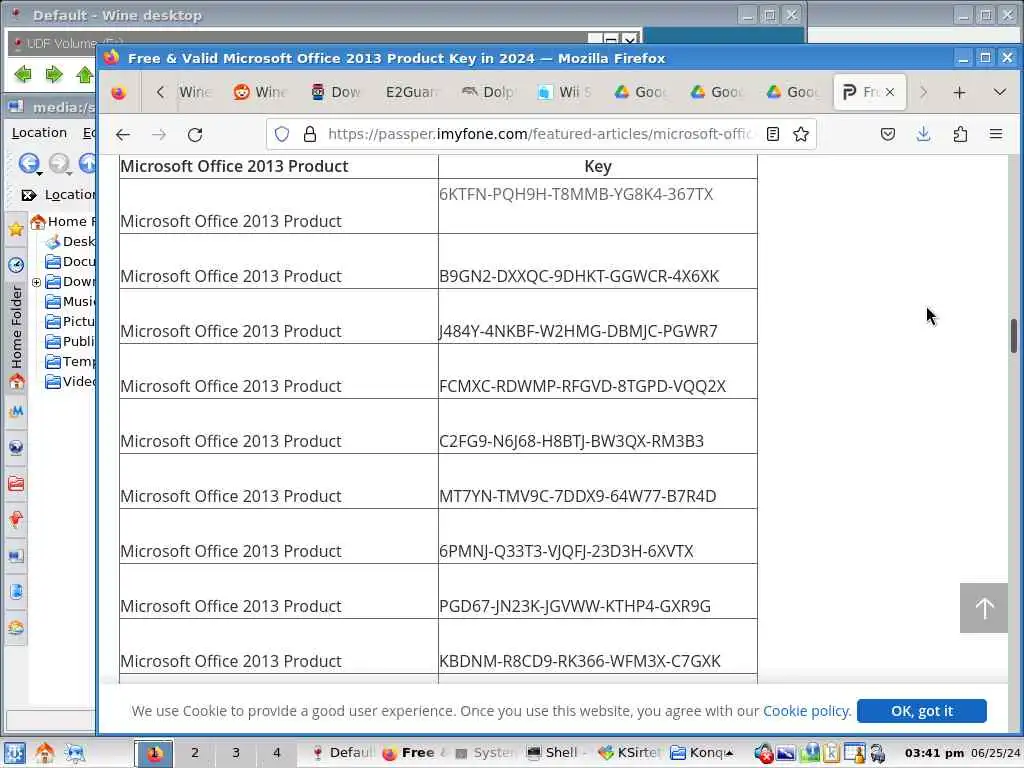Open Home Folder in Konqueror tree
Screen dimensions: 1024x768
pos(64,221)
